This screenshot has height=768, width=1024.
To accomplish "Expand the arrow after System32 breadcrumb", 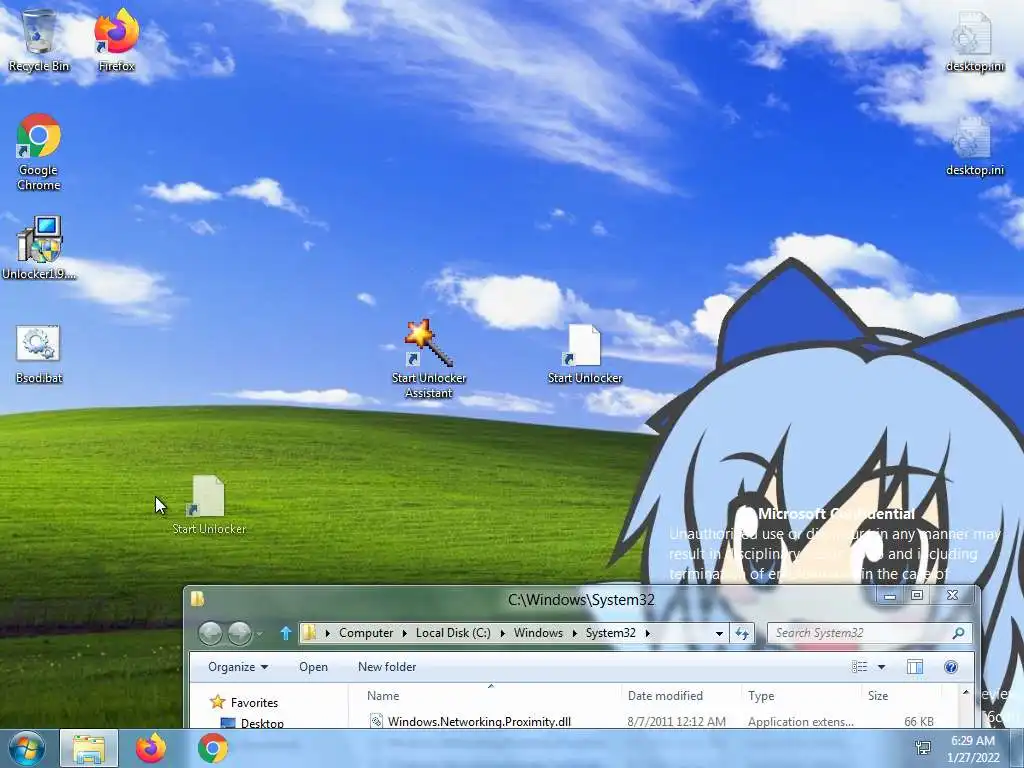I will 647,633.
